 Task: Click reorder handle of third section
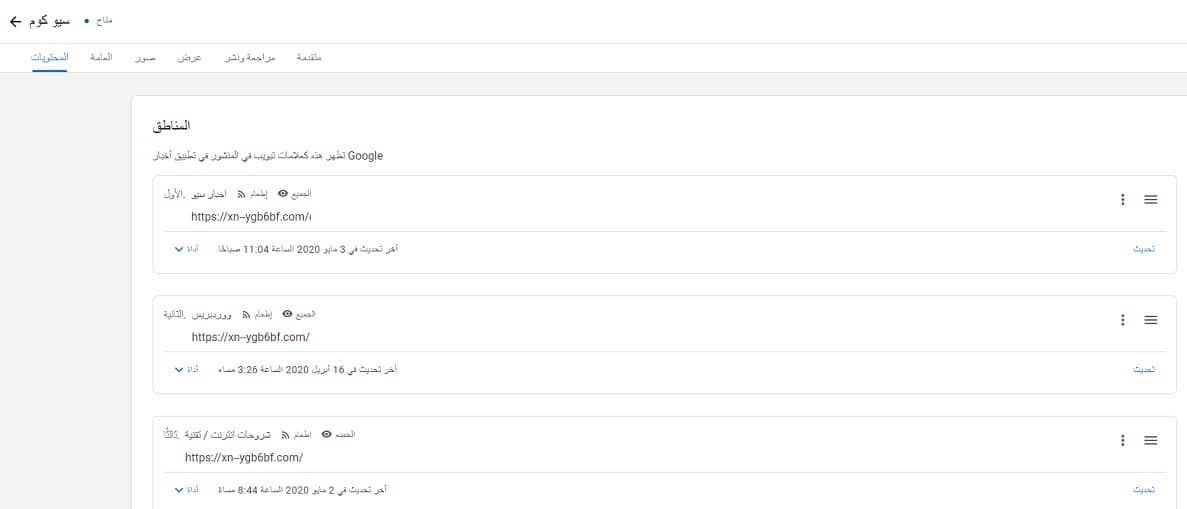[1151, 440]
